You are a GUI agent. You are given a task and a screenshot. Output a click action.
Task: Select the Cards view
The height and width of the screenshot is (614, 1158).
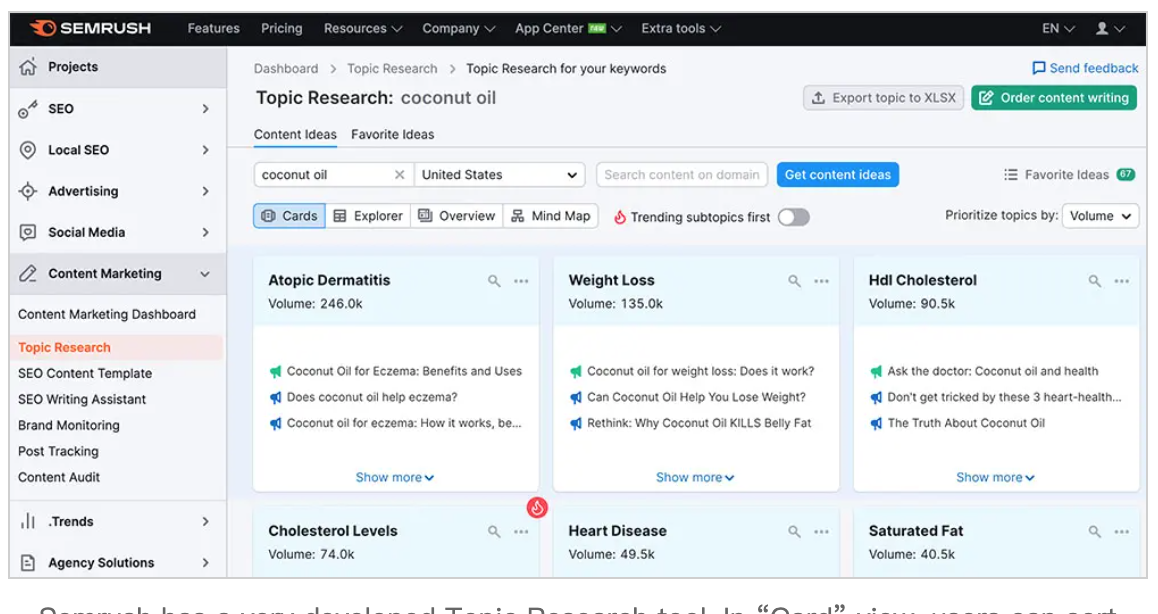pyautogui.click(x=290, y=216)
